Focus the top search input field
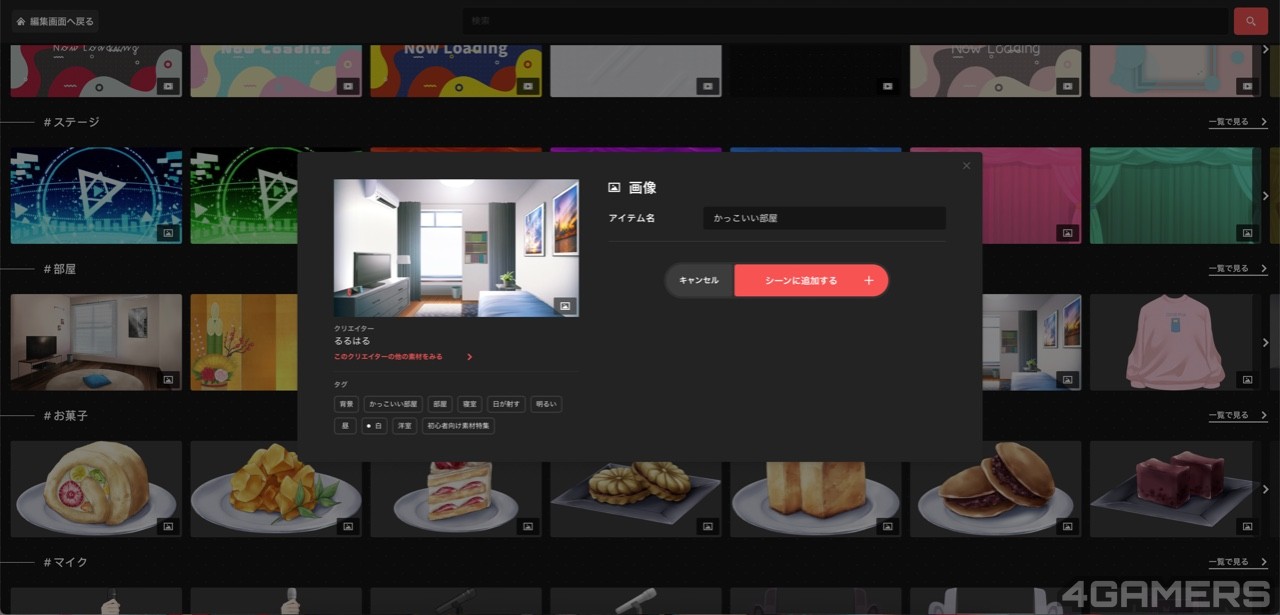1280x615 pixels. point(845,21)
